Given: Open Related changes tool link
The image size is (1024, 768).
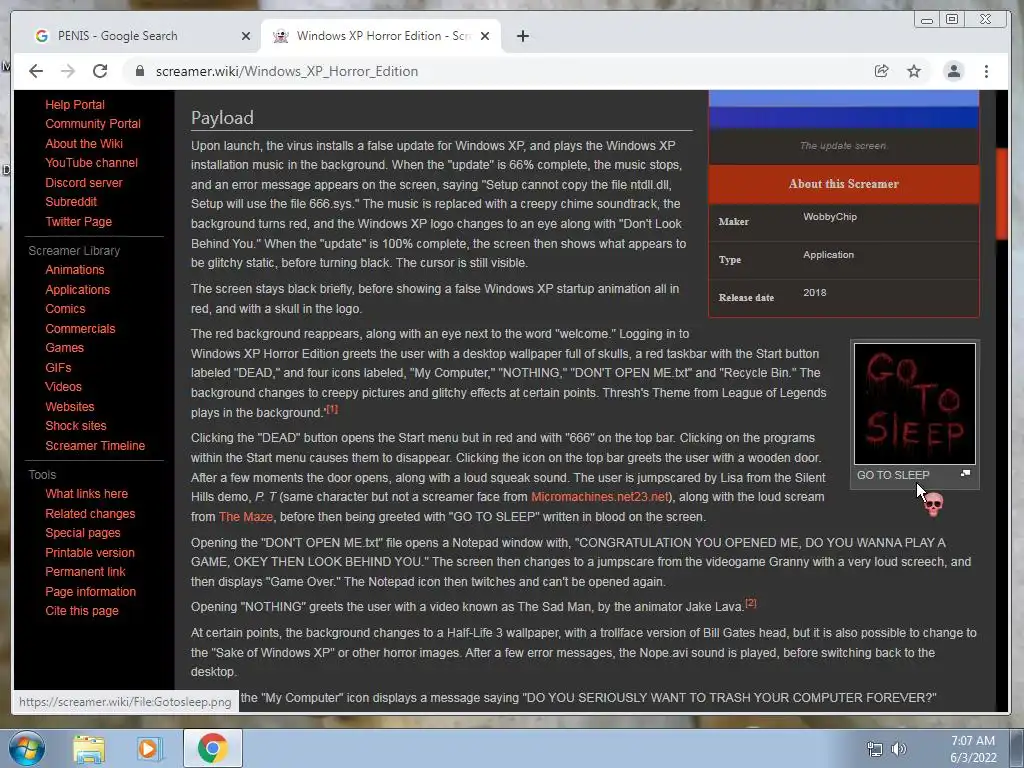Looking at the screenshot, I should click(x=90, y=513).
